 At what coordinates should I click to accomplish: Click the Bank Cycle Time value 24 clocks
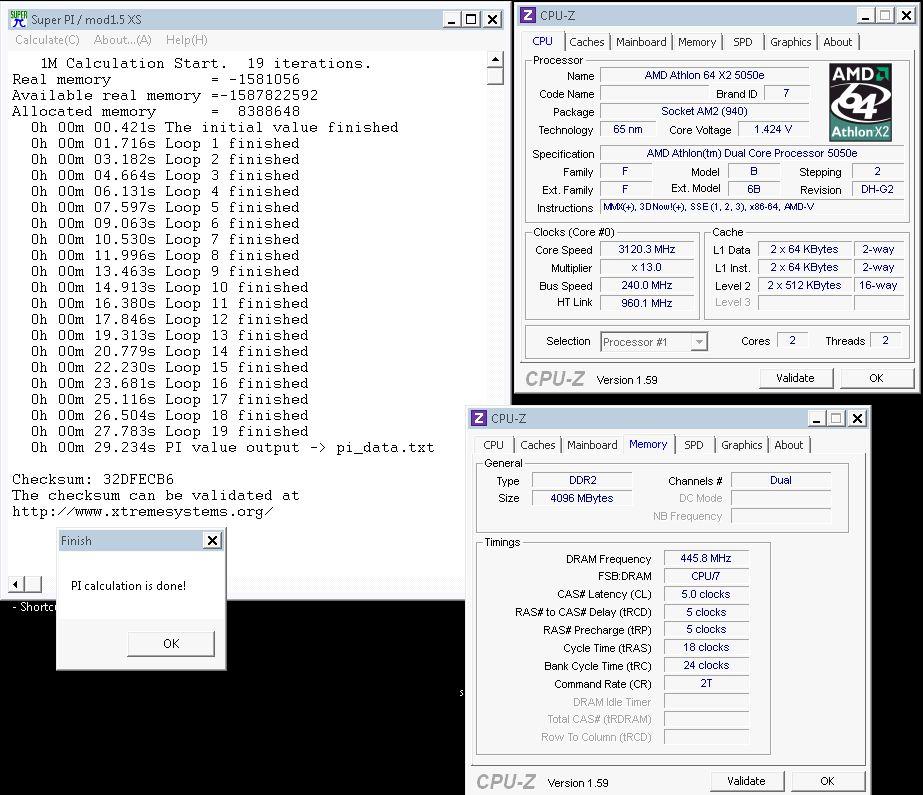tap(706, 666)
